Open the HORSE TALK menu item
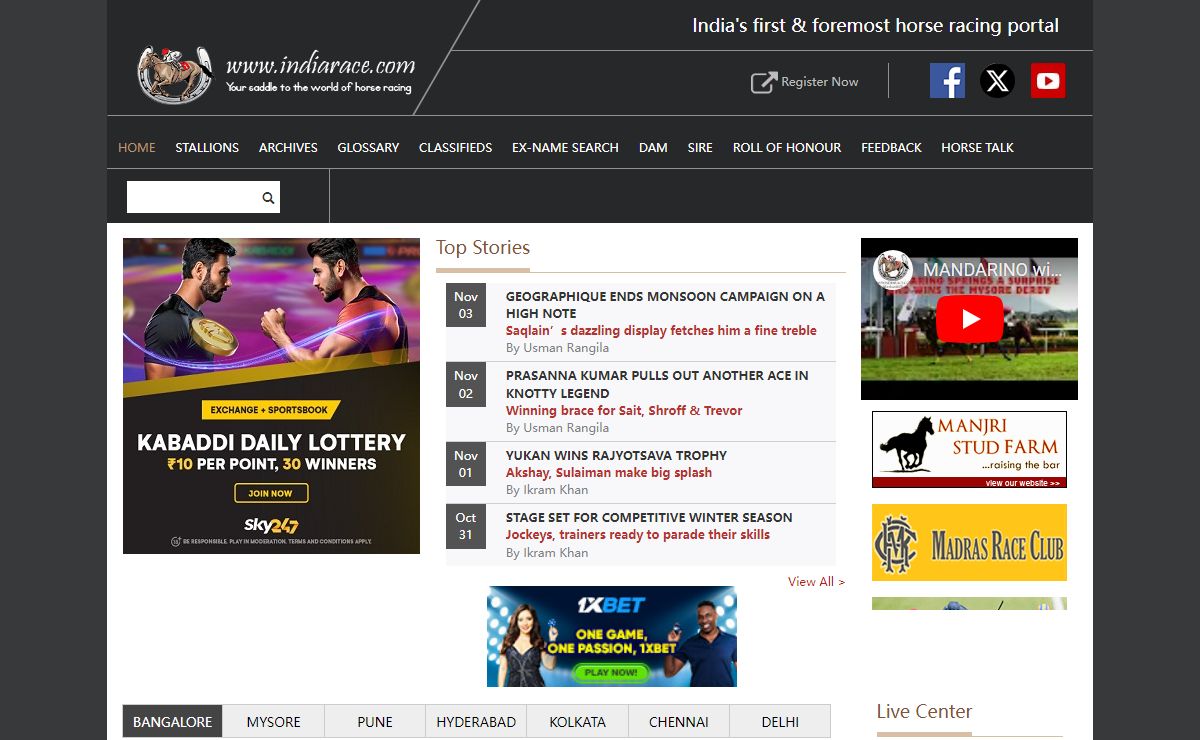Screen dimensions: 1200x740 tap(977, 147)
